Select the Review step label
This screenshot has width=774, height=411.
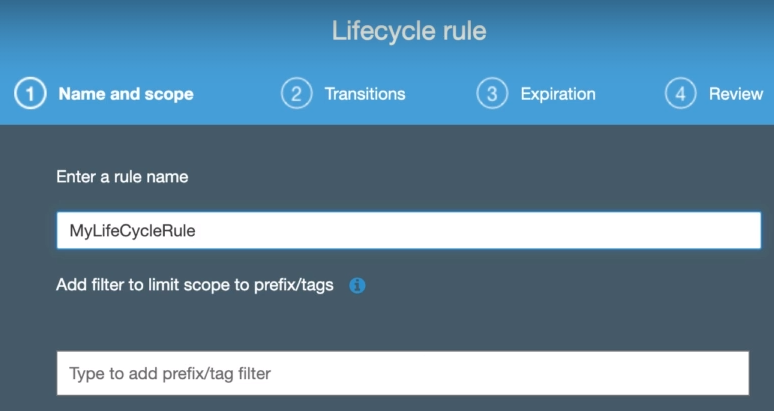point(736,94)
